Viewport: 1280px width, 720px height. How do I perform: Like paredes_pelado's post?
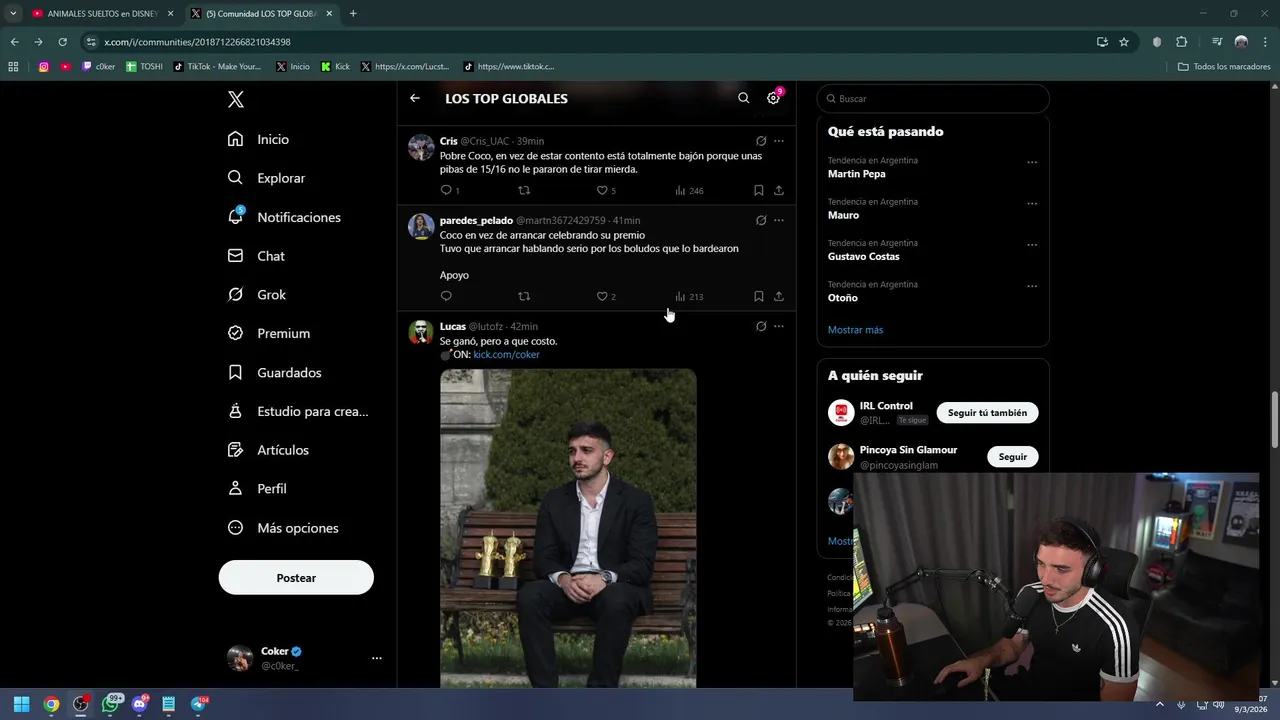[602, 296]
